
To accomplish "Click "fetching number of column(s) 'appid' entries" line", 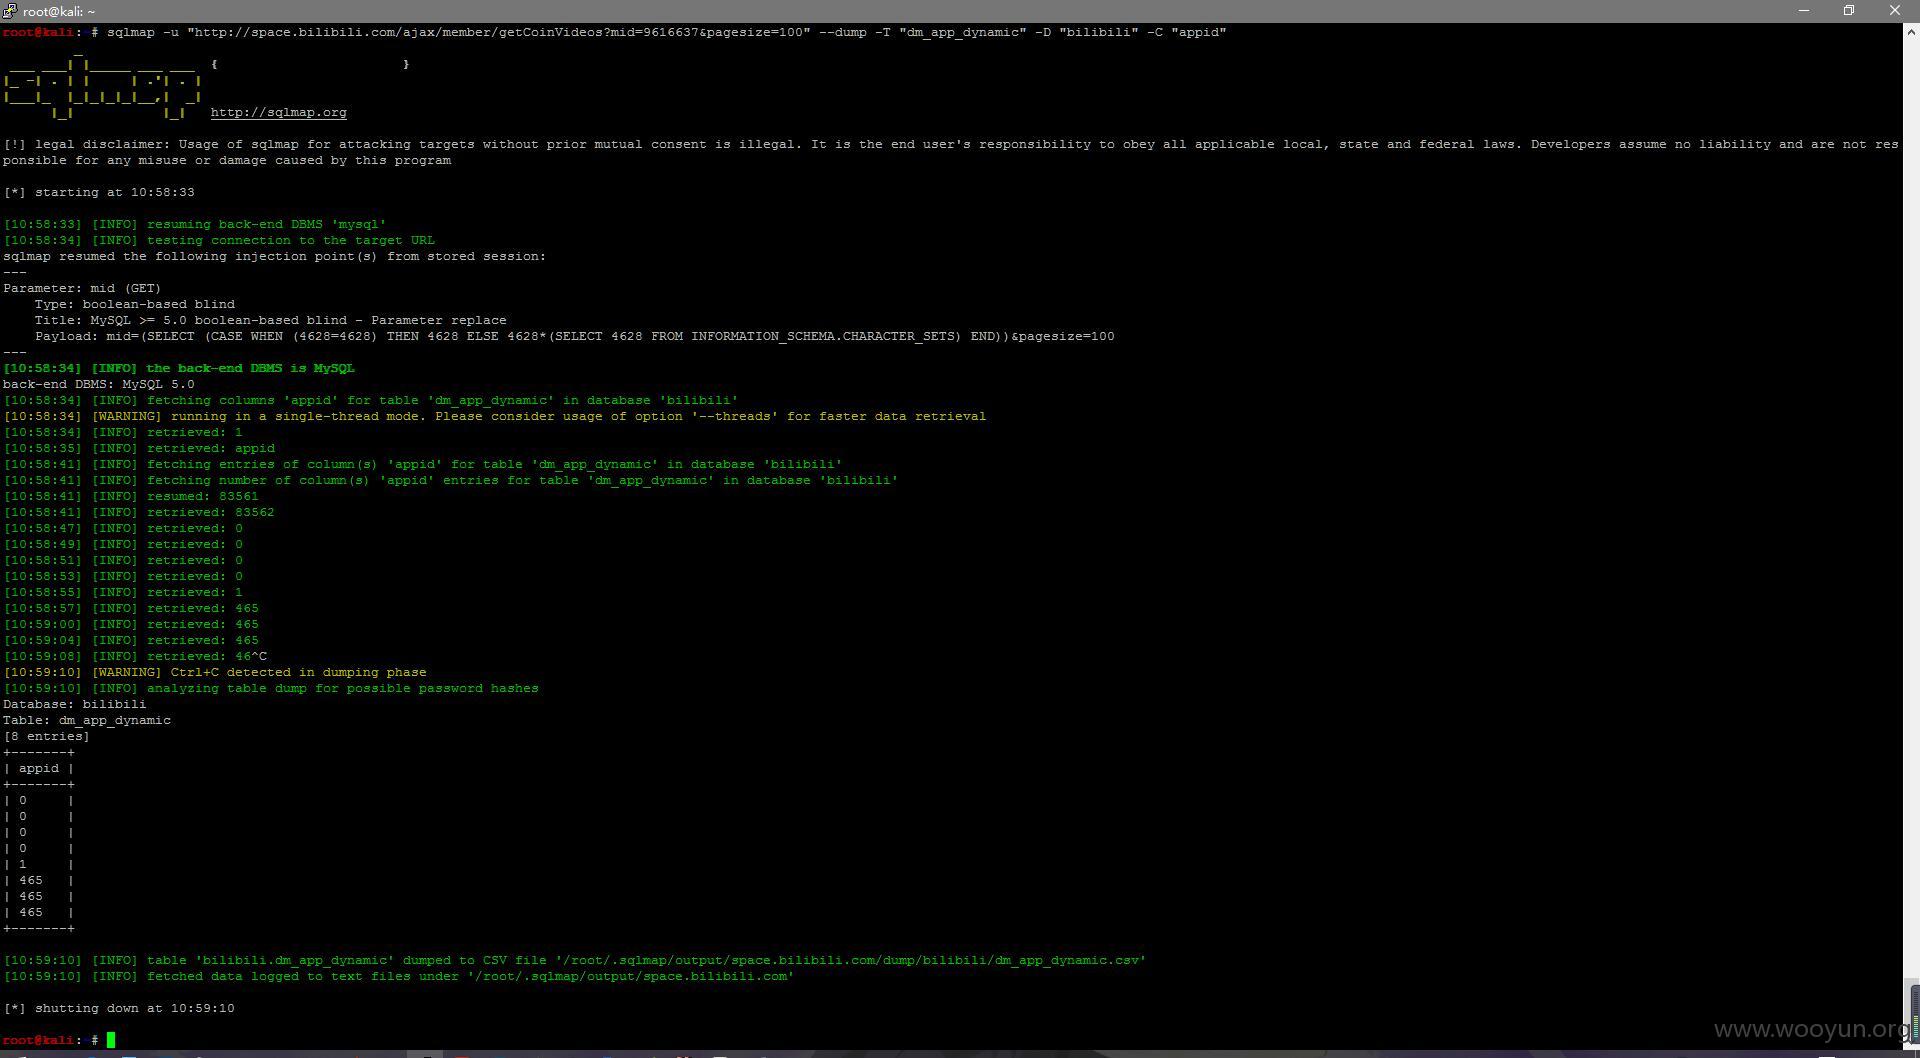I will 450,480.
